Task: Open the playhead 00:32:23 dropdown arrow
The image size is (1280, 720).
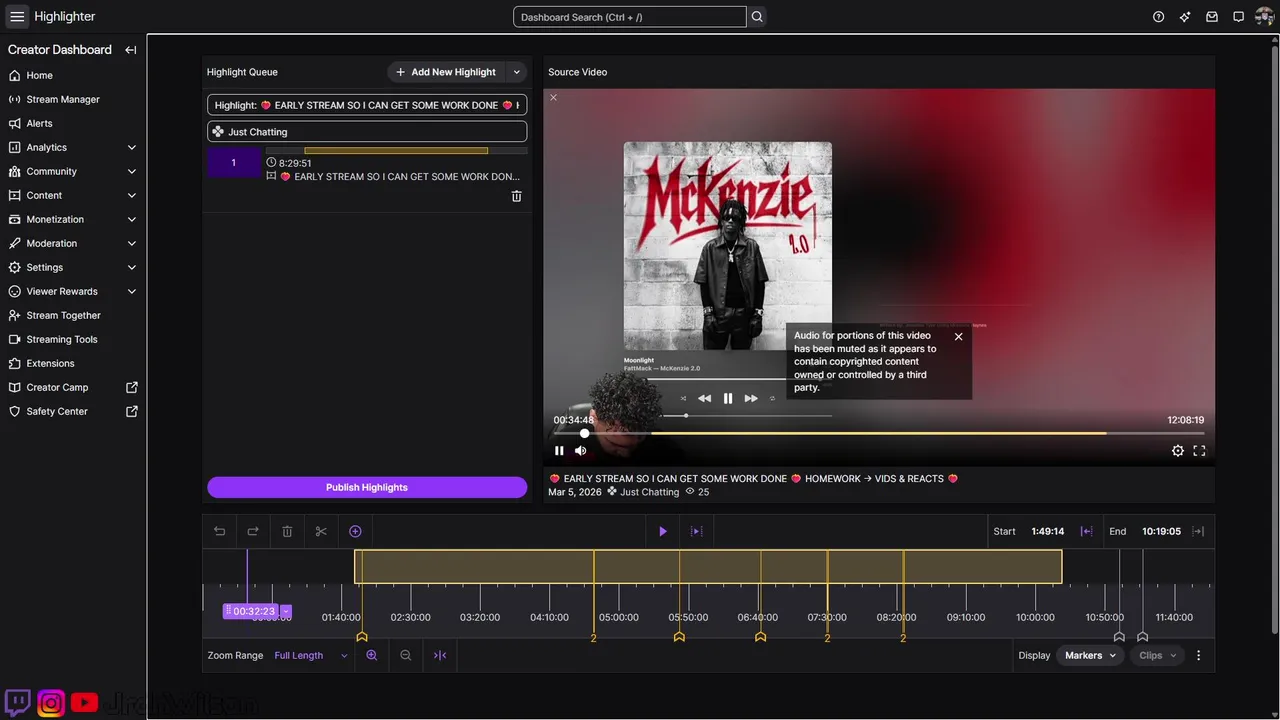Action: (286, 611)
